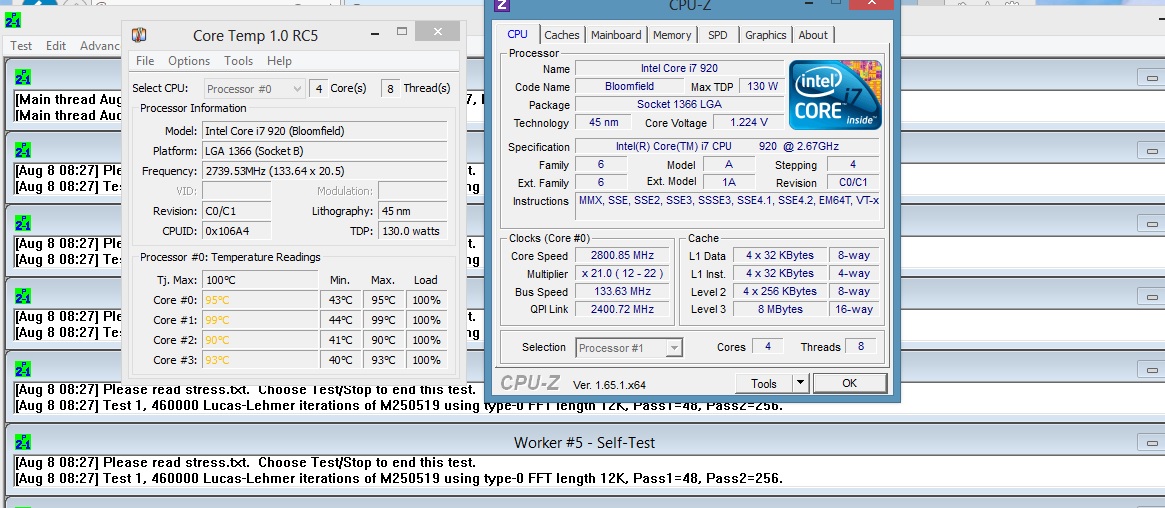Switch to the Caches tab in CPU-Z

point(562,35)
